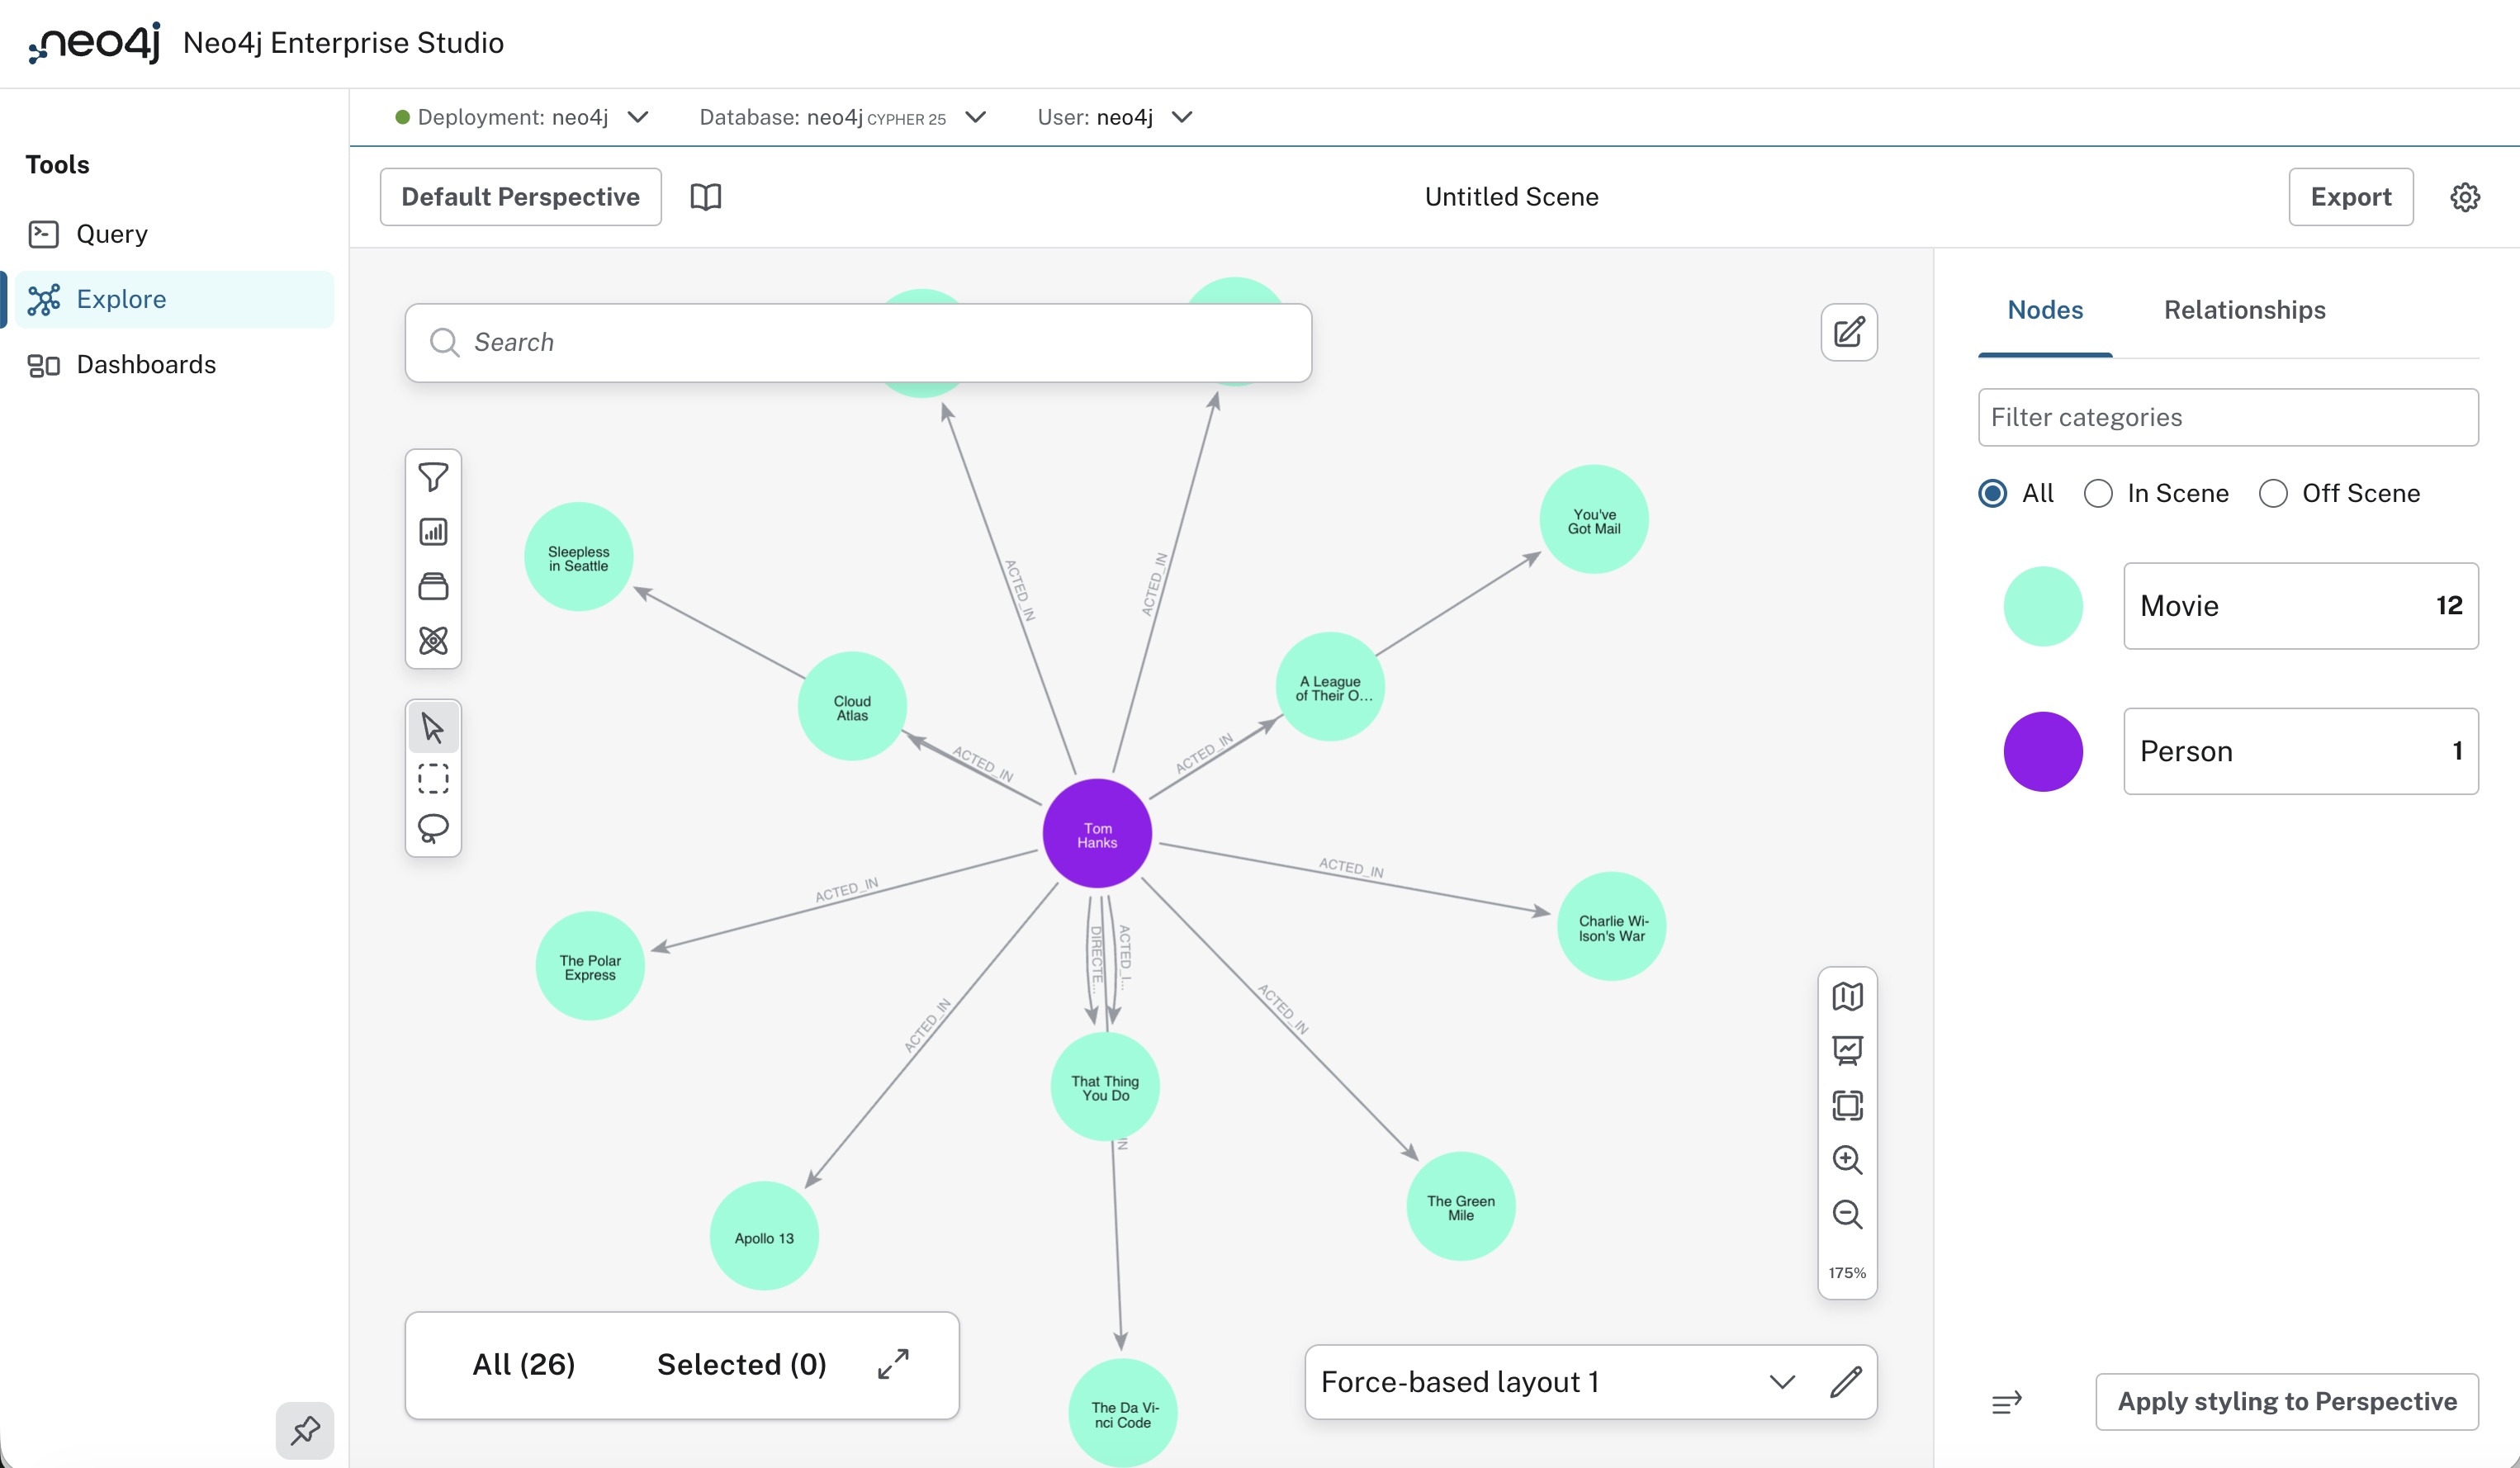Select the In Scene radio button
Viewport: 2520px width, 1468px height.
[2098, 493]
